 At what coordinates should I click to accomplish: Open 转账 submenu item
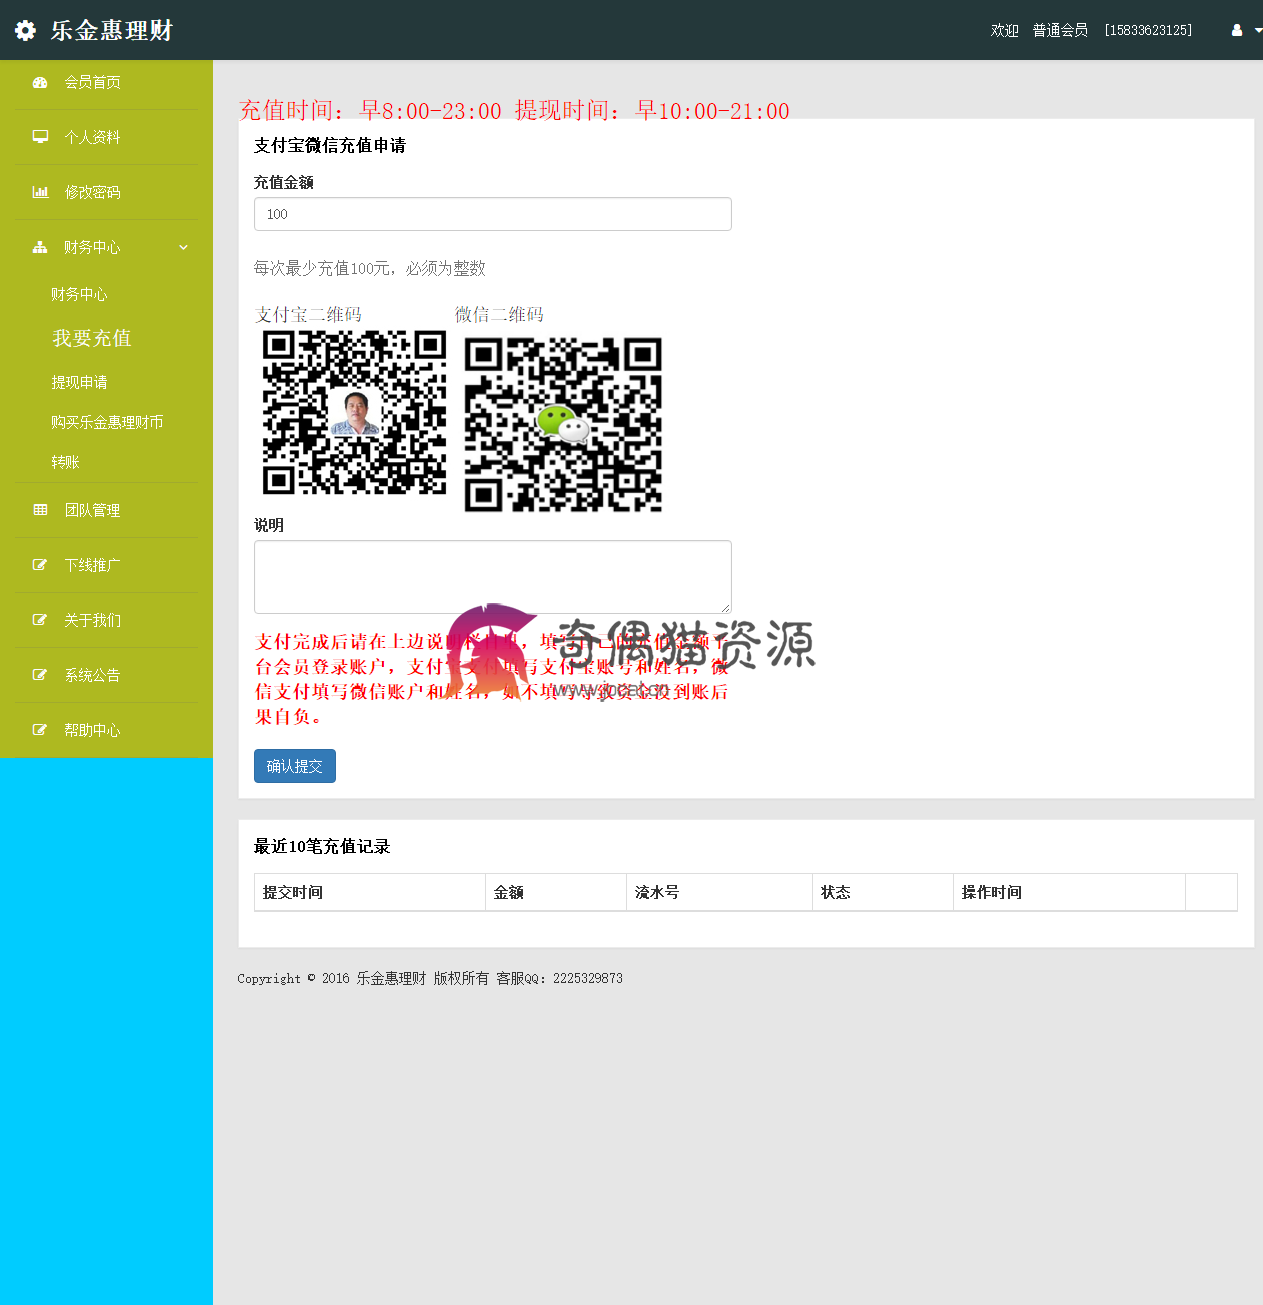[65, 462]
